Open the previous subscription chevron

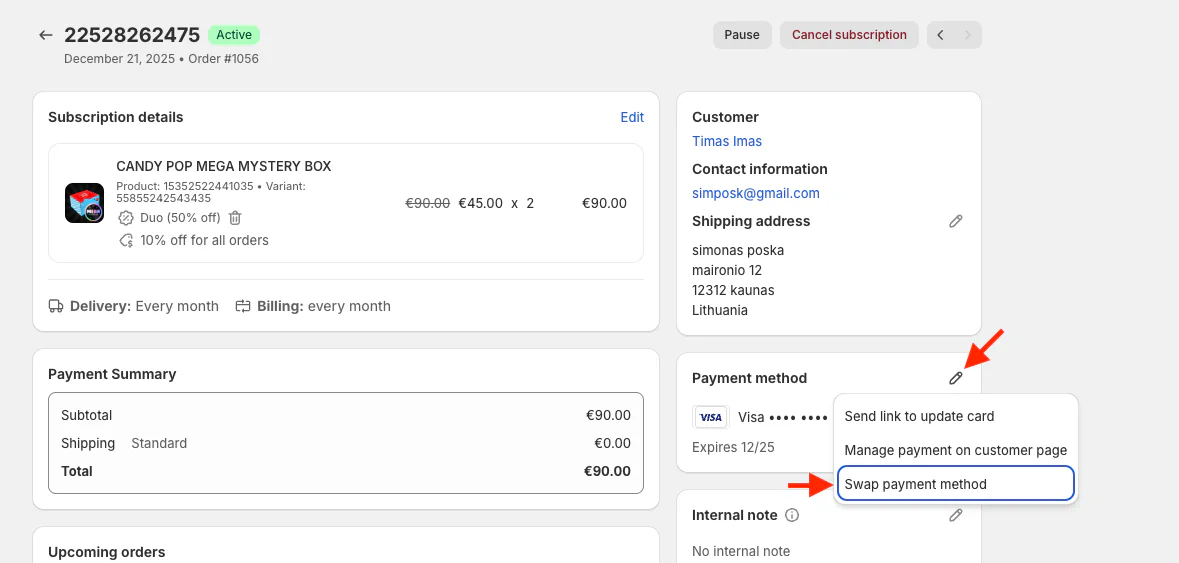(940, 35)
